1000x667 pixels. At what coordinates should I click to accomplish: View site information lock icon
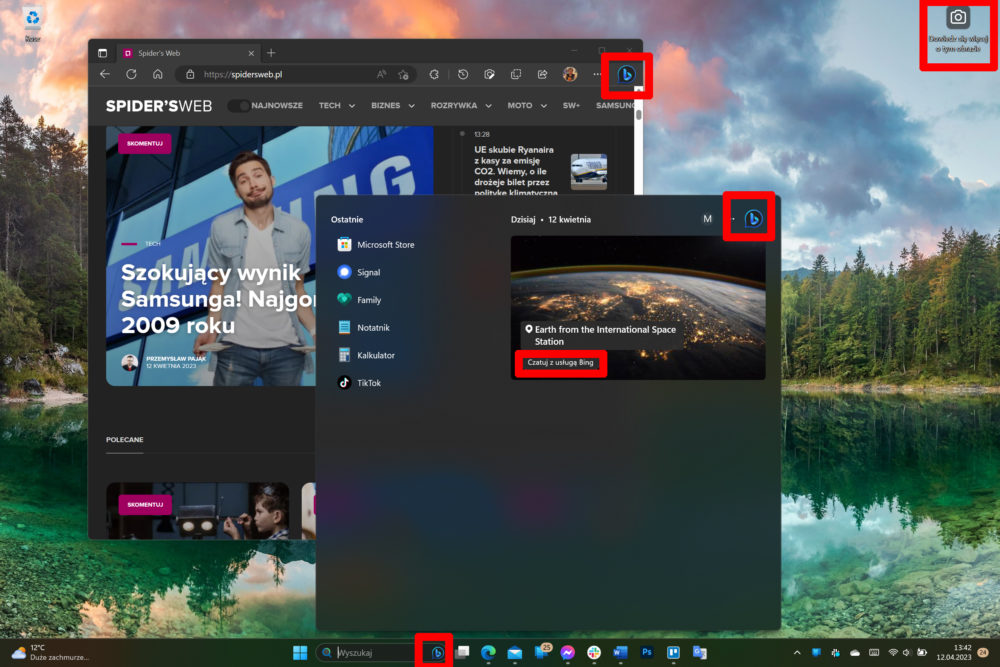190,75
